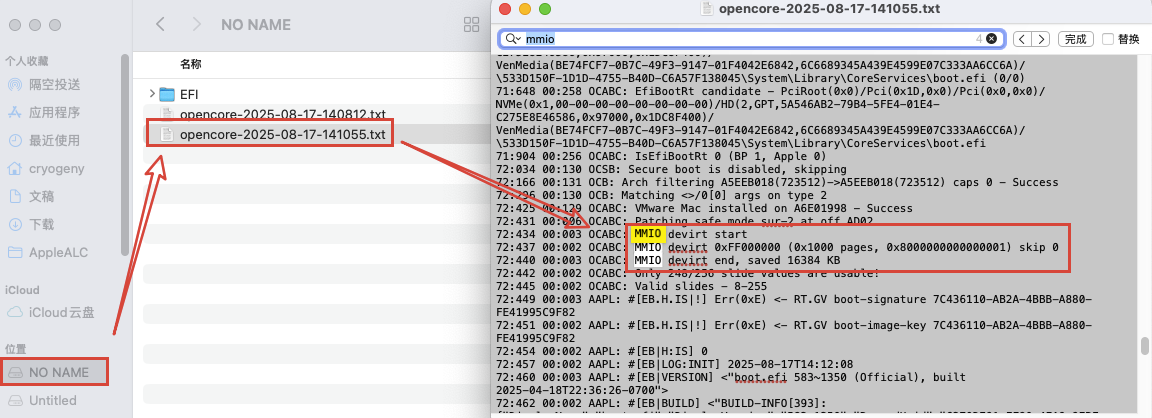Click the 完成 (Done) button
The width and height of the screenshot is (1152, 418).
pos(1076,39)
